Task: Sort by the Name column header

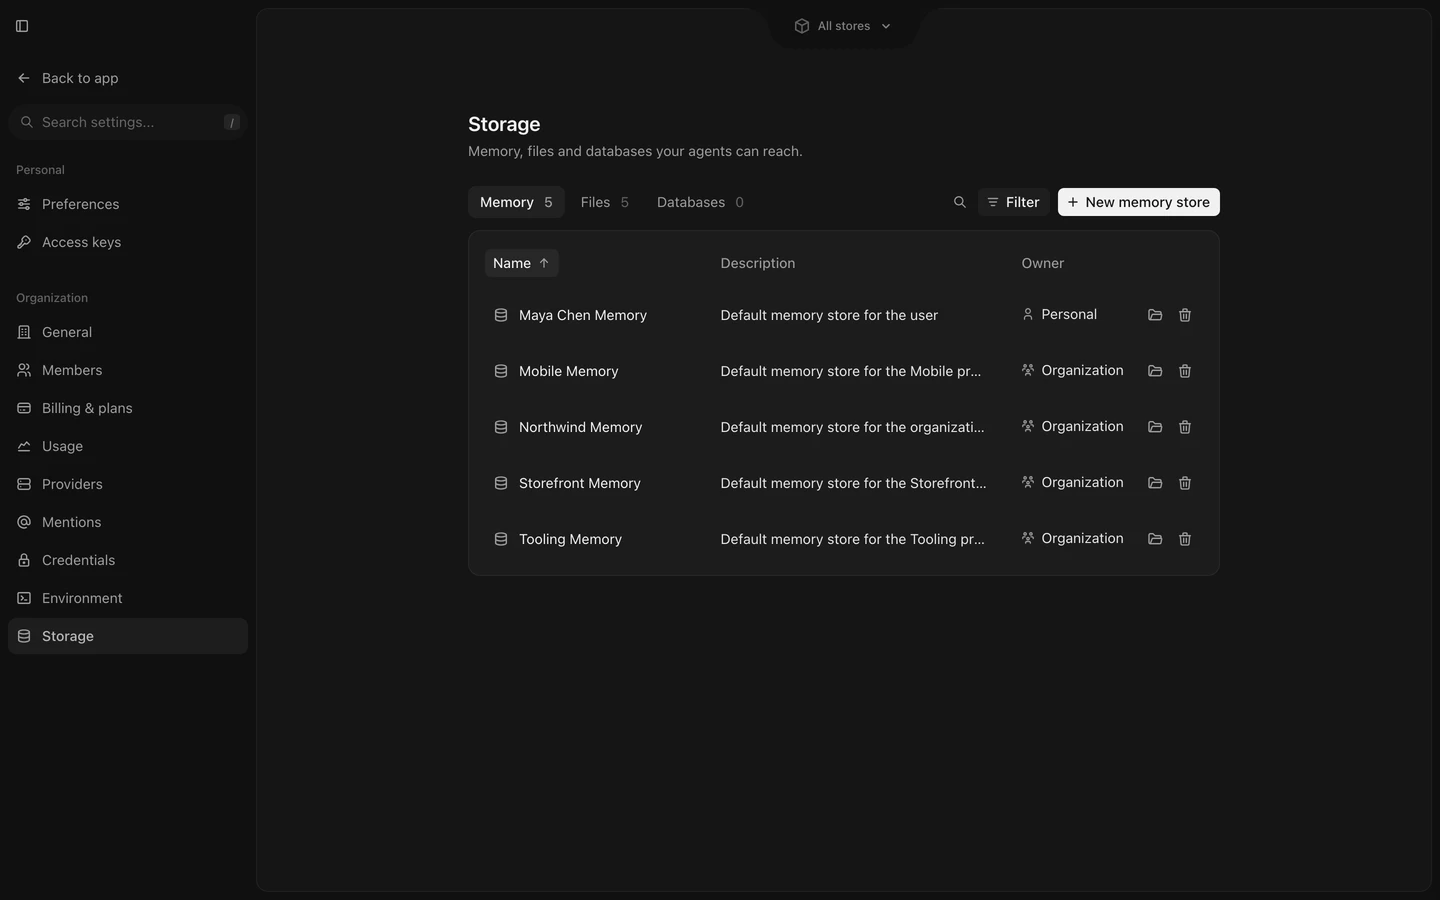Action: click(x=521, y=263)
